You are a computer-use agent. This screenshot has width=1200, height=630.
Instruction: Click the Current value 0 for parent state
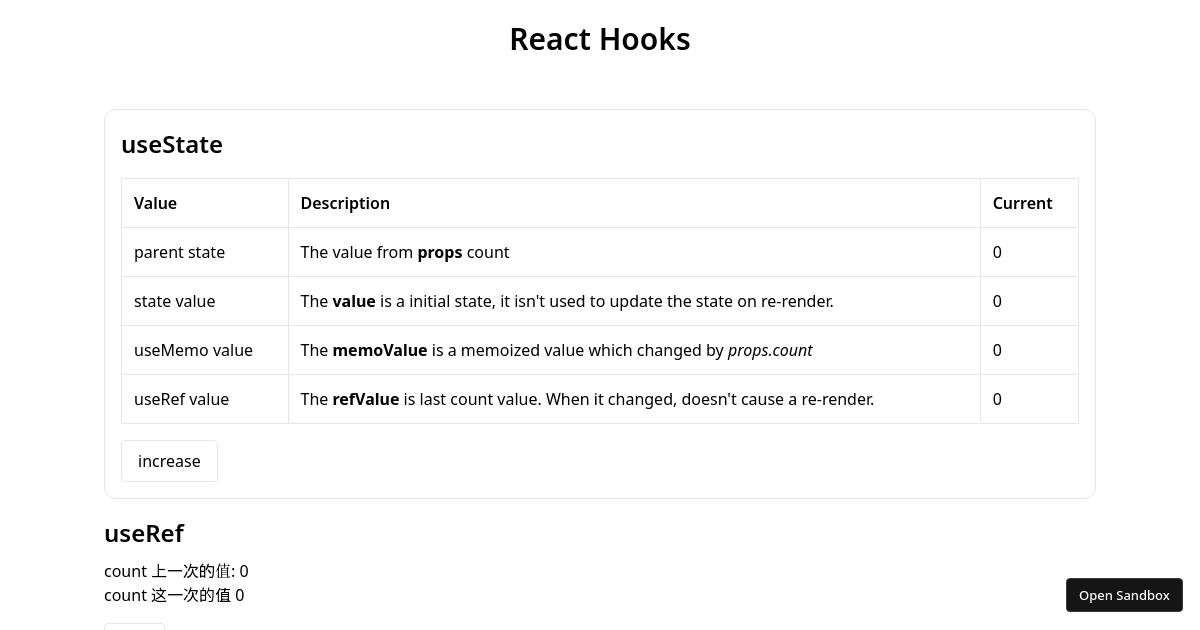997,252
